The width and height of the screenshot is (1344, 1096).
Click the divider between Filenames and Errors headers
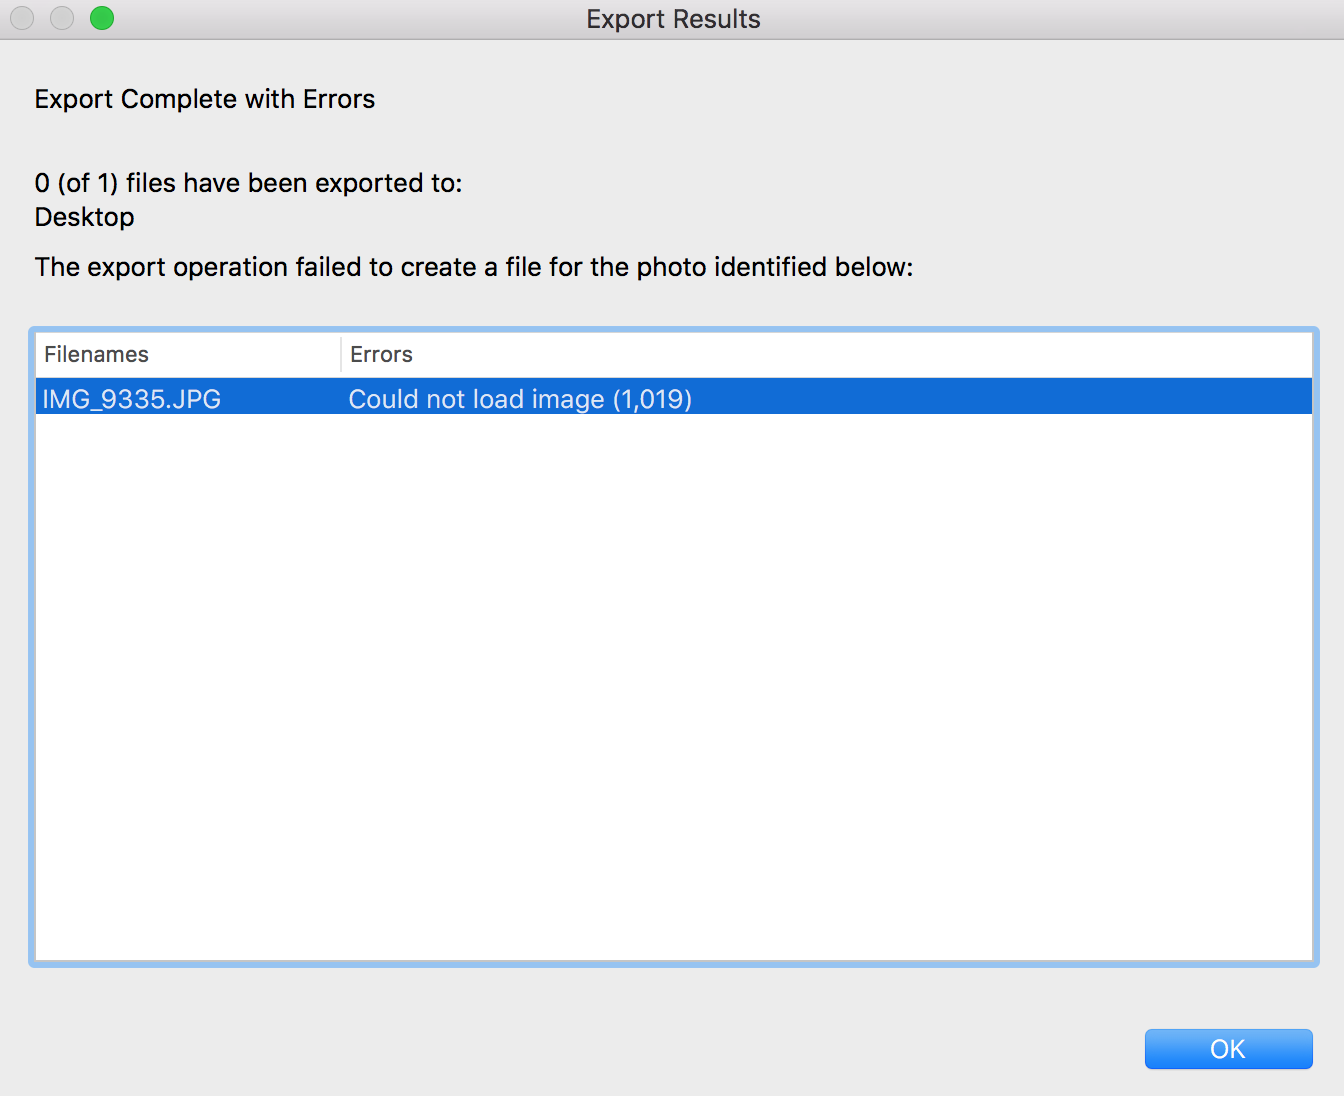[341, 355]
